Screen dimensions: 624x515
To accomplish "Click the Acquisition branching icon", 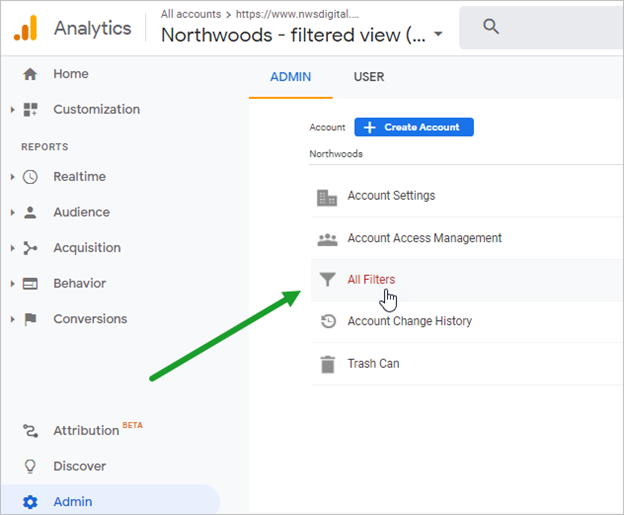I will [x=30, y=248].
